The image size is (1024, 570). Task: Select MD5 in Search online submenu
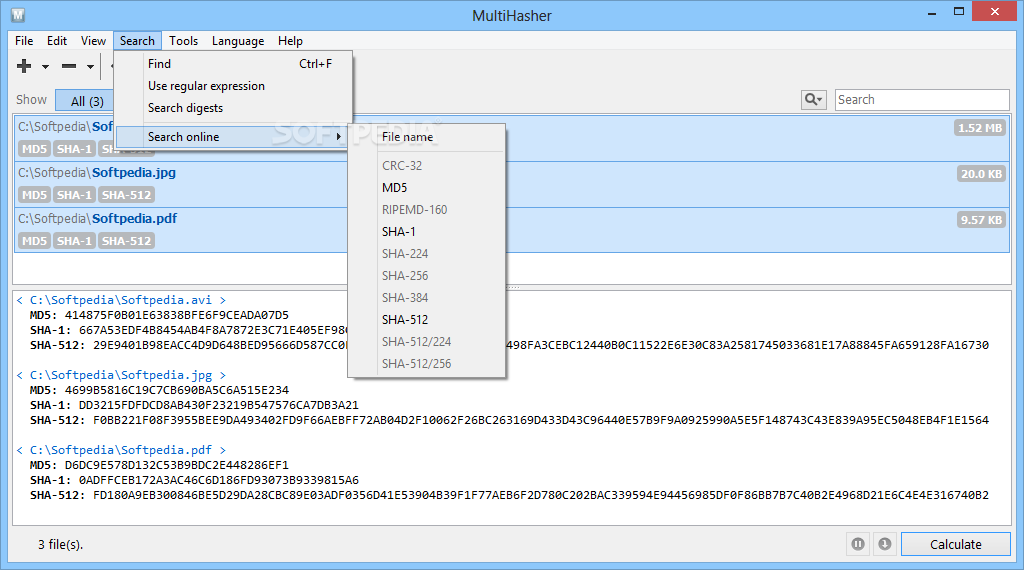tap(426, 188)
